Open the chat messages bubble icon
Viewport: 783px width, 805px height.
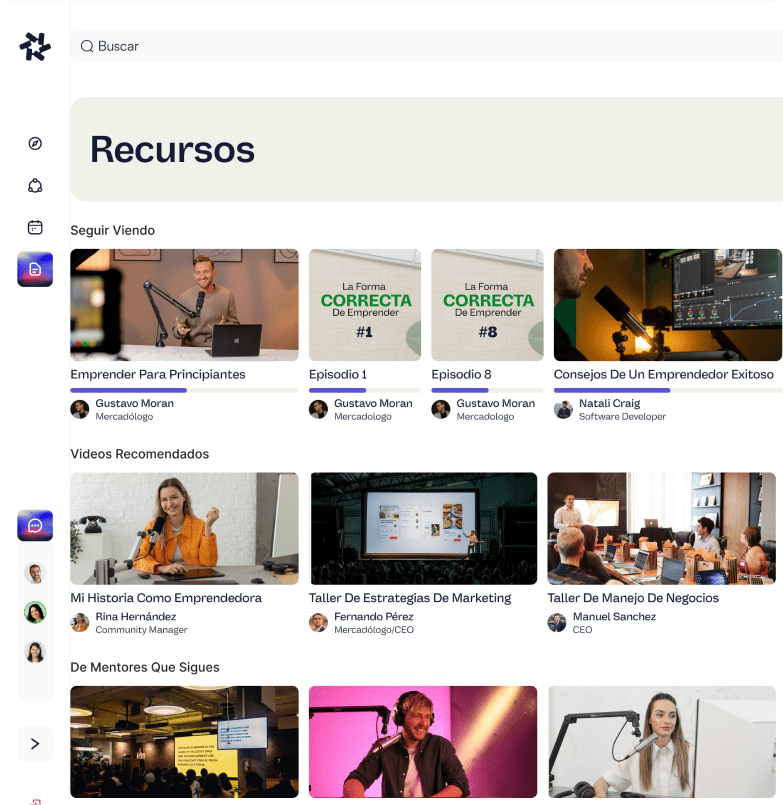pyautogui.click(x=35, y=525)
